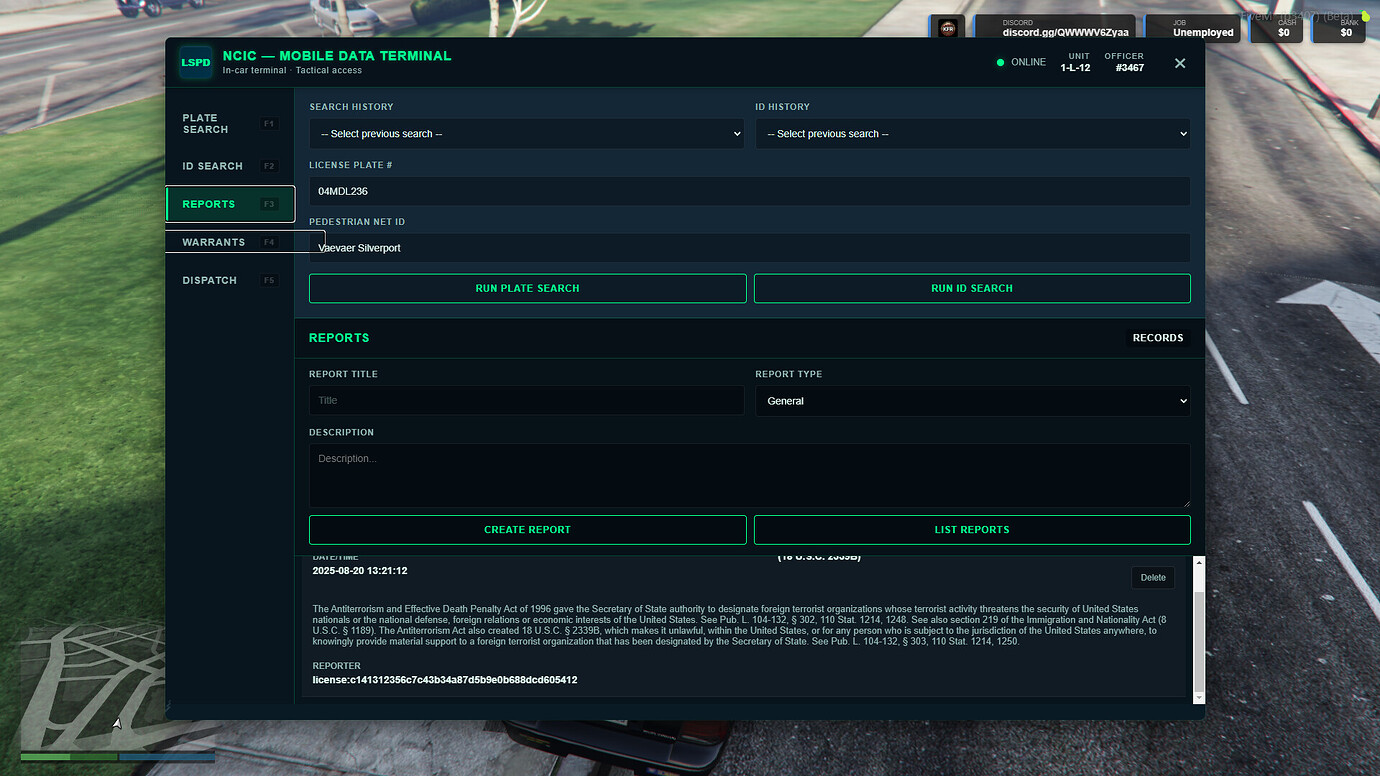Open the Report Type dropdown showing General
Screen dimensions: 1380x776
(972, 401)
